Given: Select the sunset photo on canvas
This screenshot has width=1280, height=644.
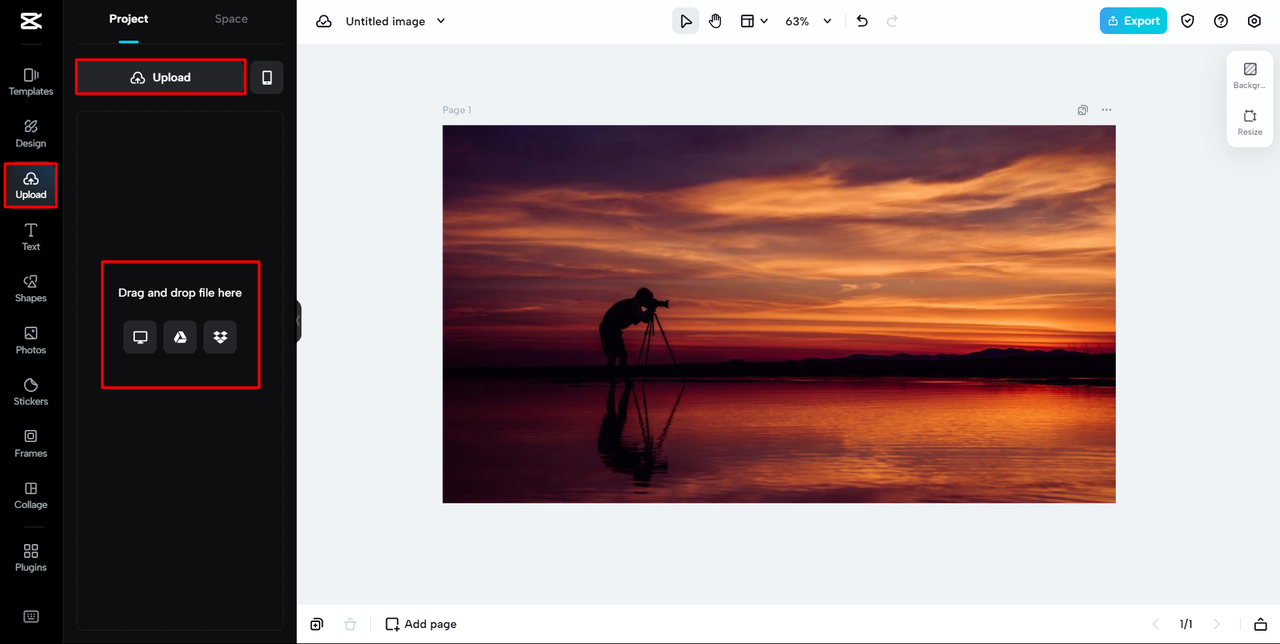Looking at the screenshot, I should tap(778, 313).
